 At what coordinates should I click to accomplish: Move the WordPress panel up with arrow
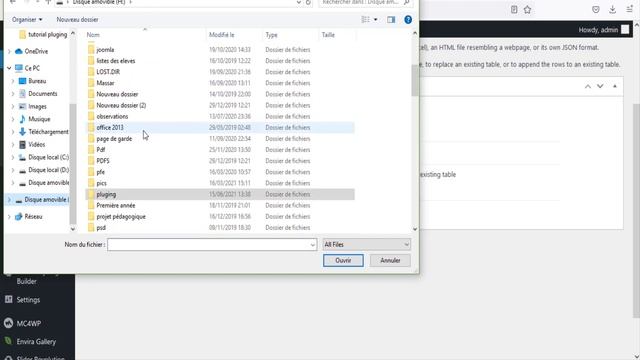[x=588, y=86]
